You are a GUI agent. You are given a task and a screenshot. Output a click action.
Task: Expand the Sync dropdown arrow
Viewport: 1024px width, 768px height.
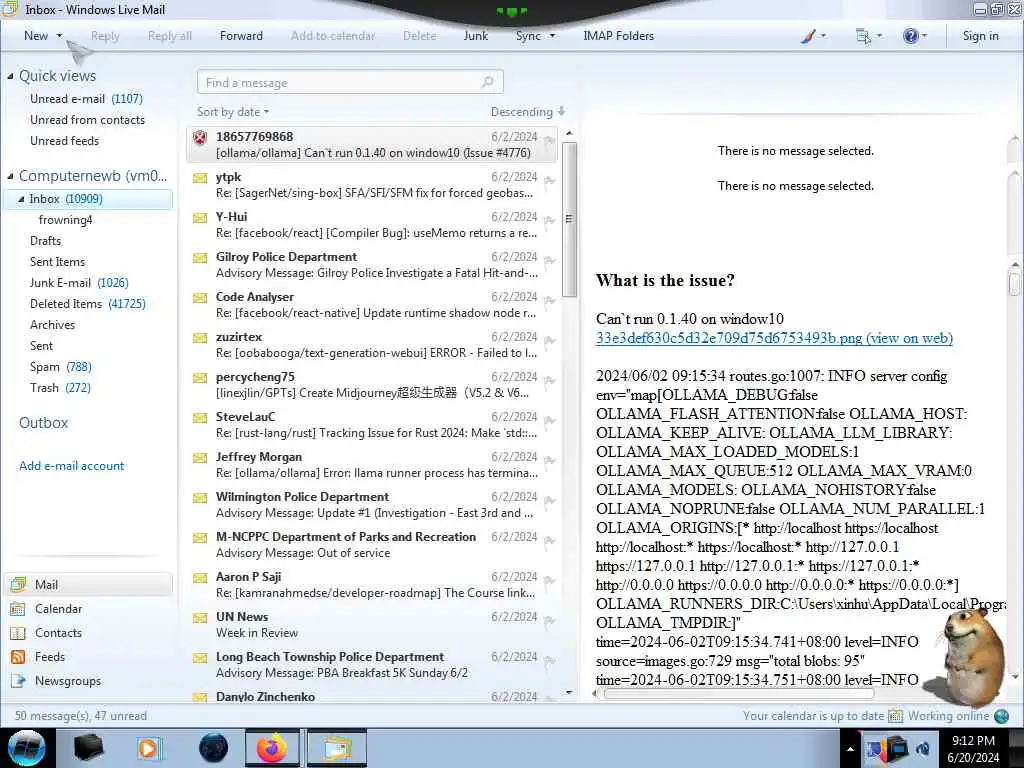tap(552, 36)
